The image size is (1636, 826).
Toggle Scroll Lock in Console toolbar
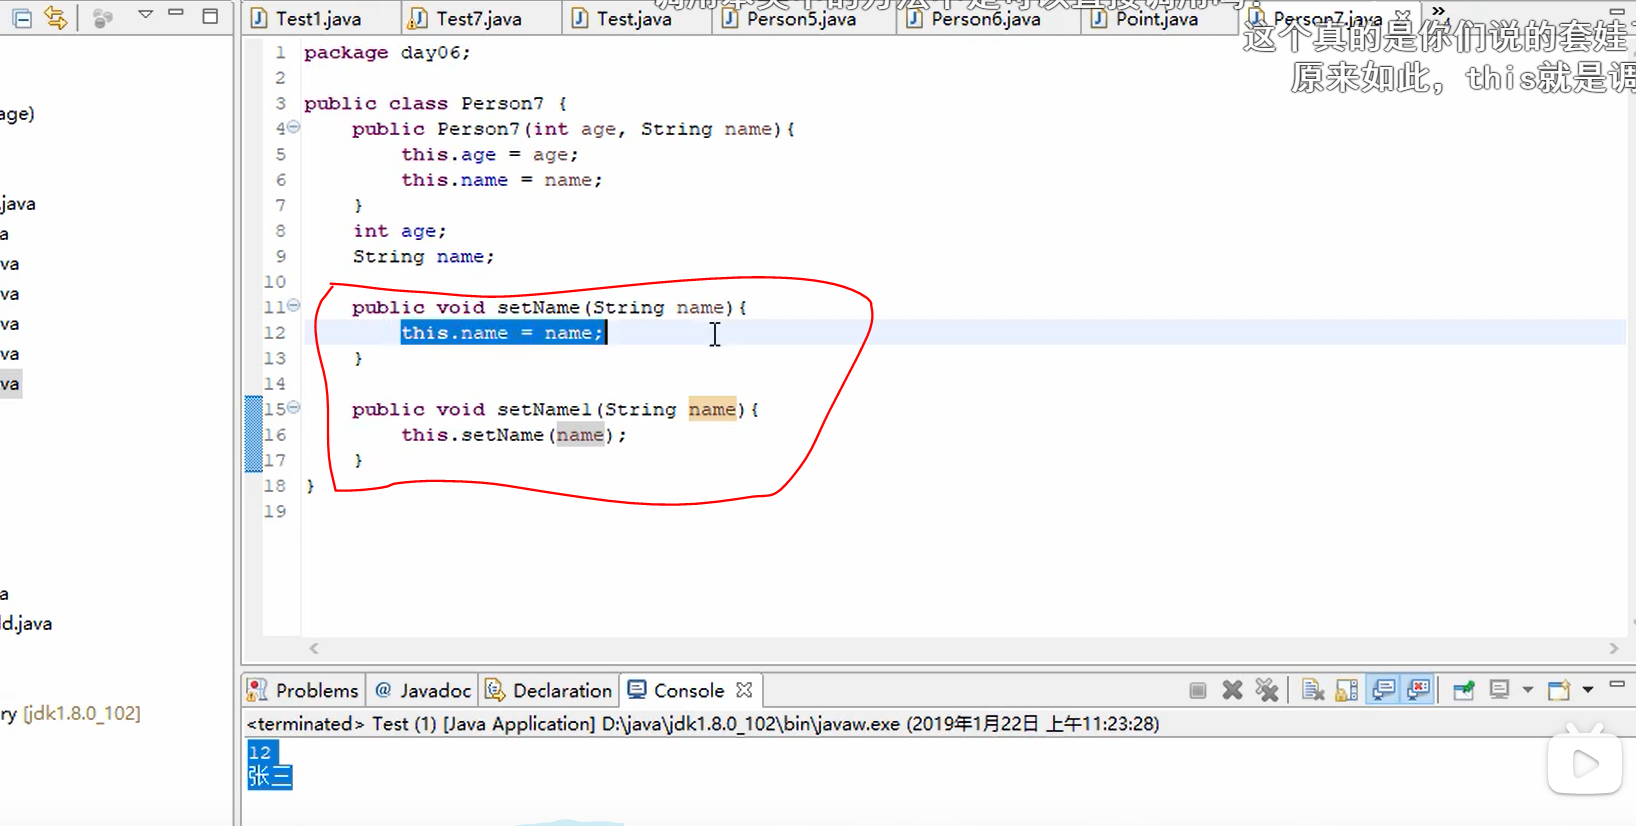coord(1347,690)
